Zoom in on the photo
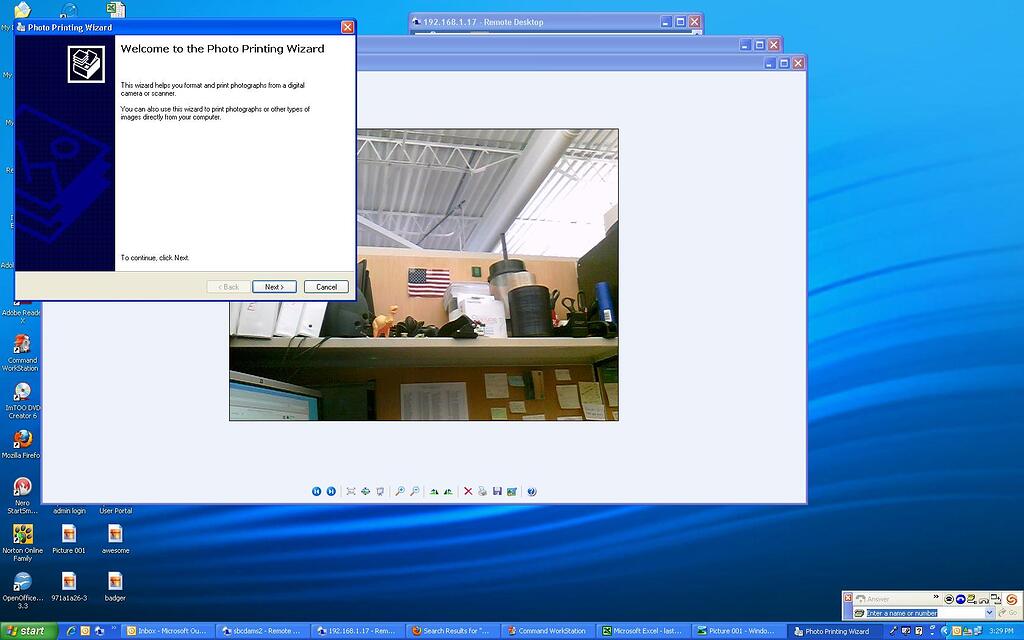The height and width of the screenshot is (640, 1024). point(400,491)
